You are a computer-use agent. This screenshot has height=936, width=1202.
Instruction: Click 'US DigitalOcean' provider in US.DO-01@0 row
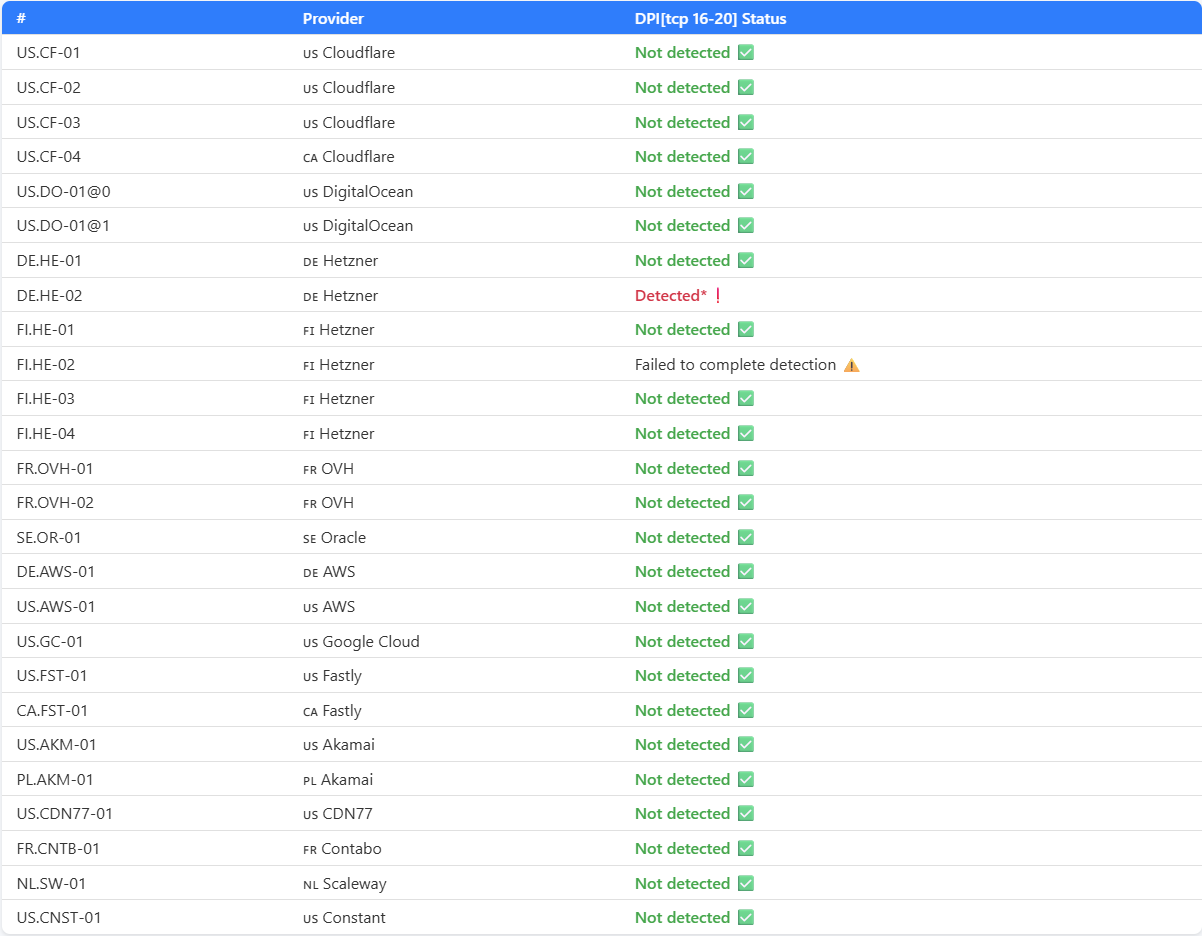tap(358, 192)
